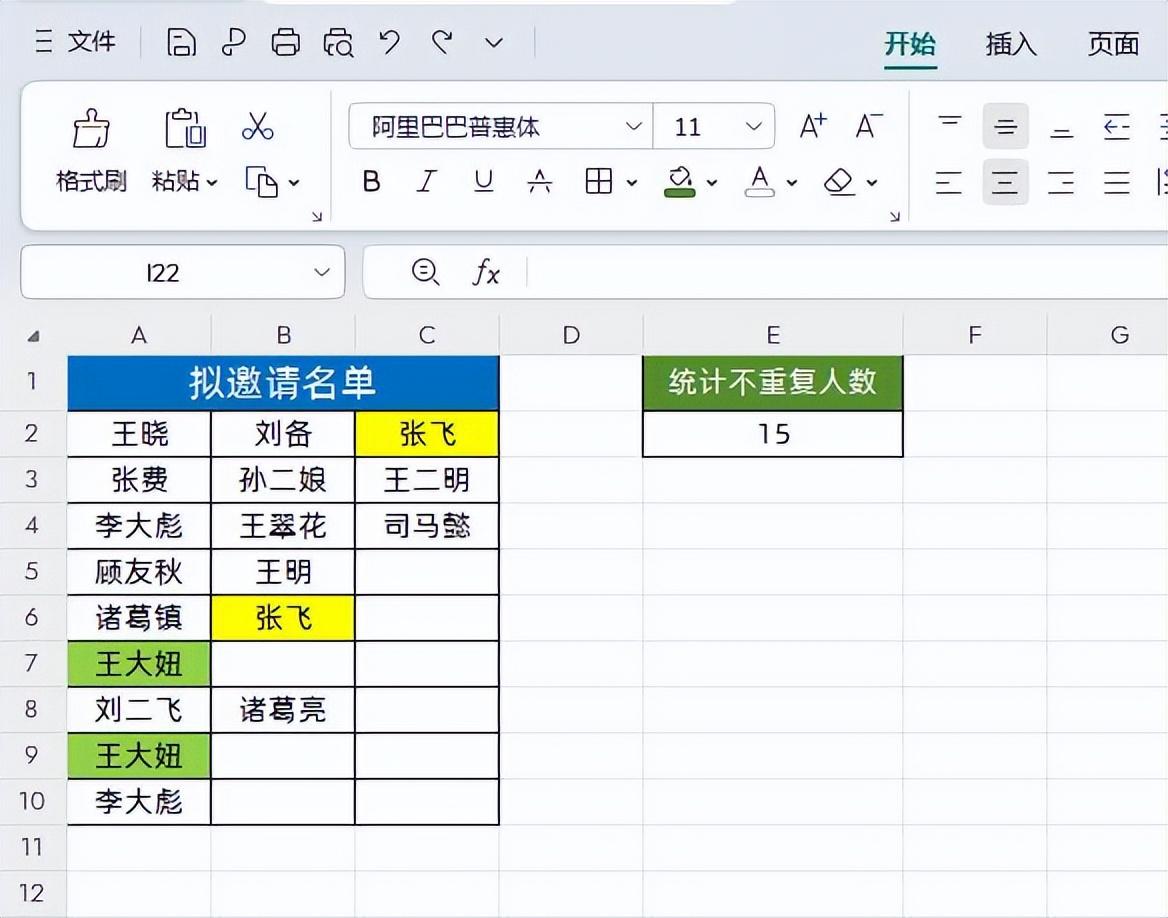Open the 粘贴 dropdown arrow
Screen dimensions: 1168x918
[x=212, y=182]
